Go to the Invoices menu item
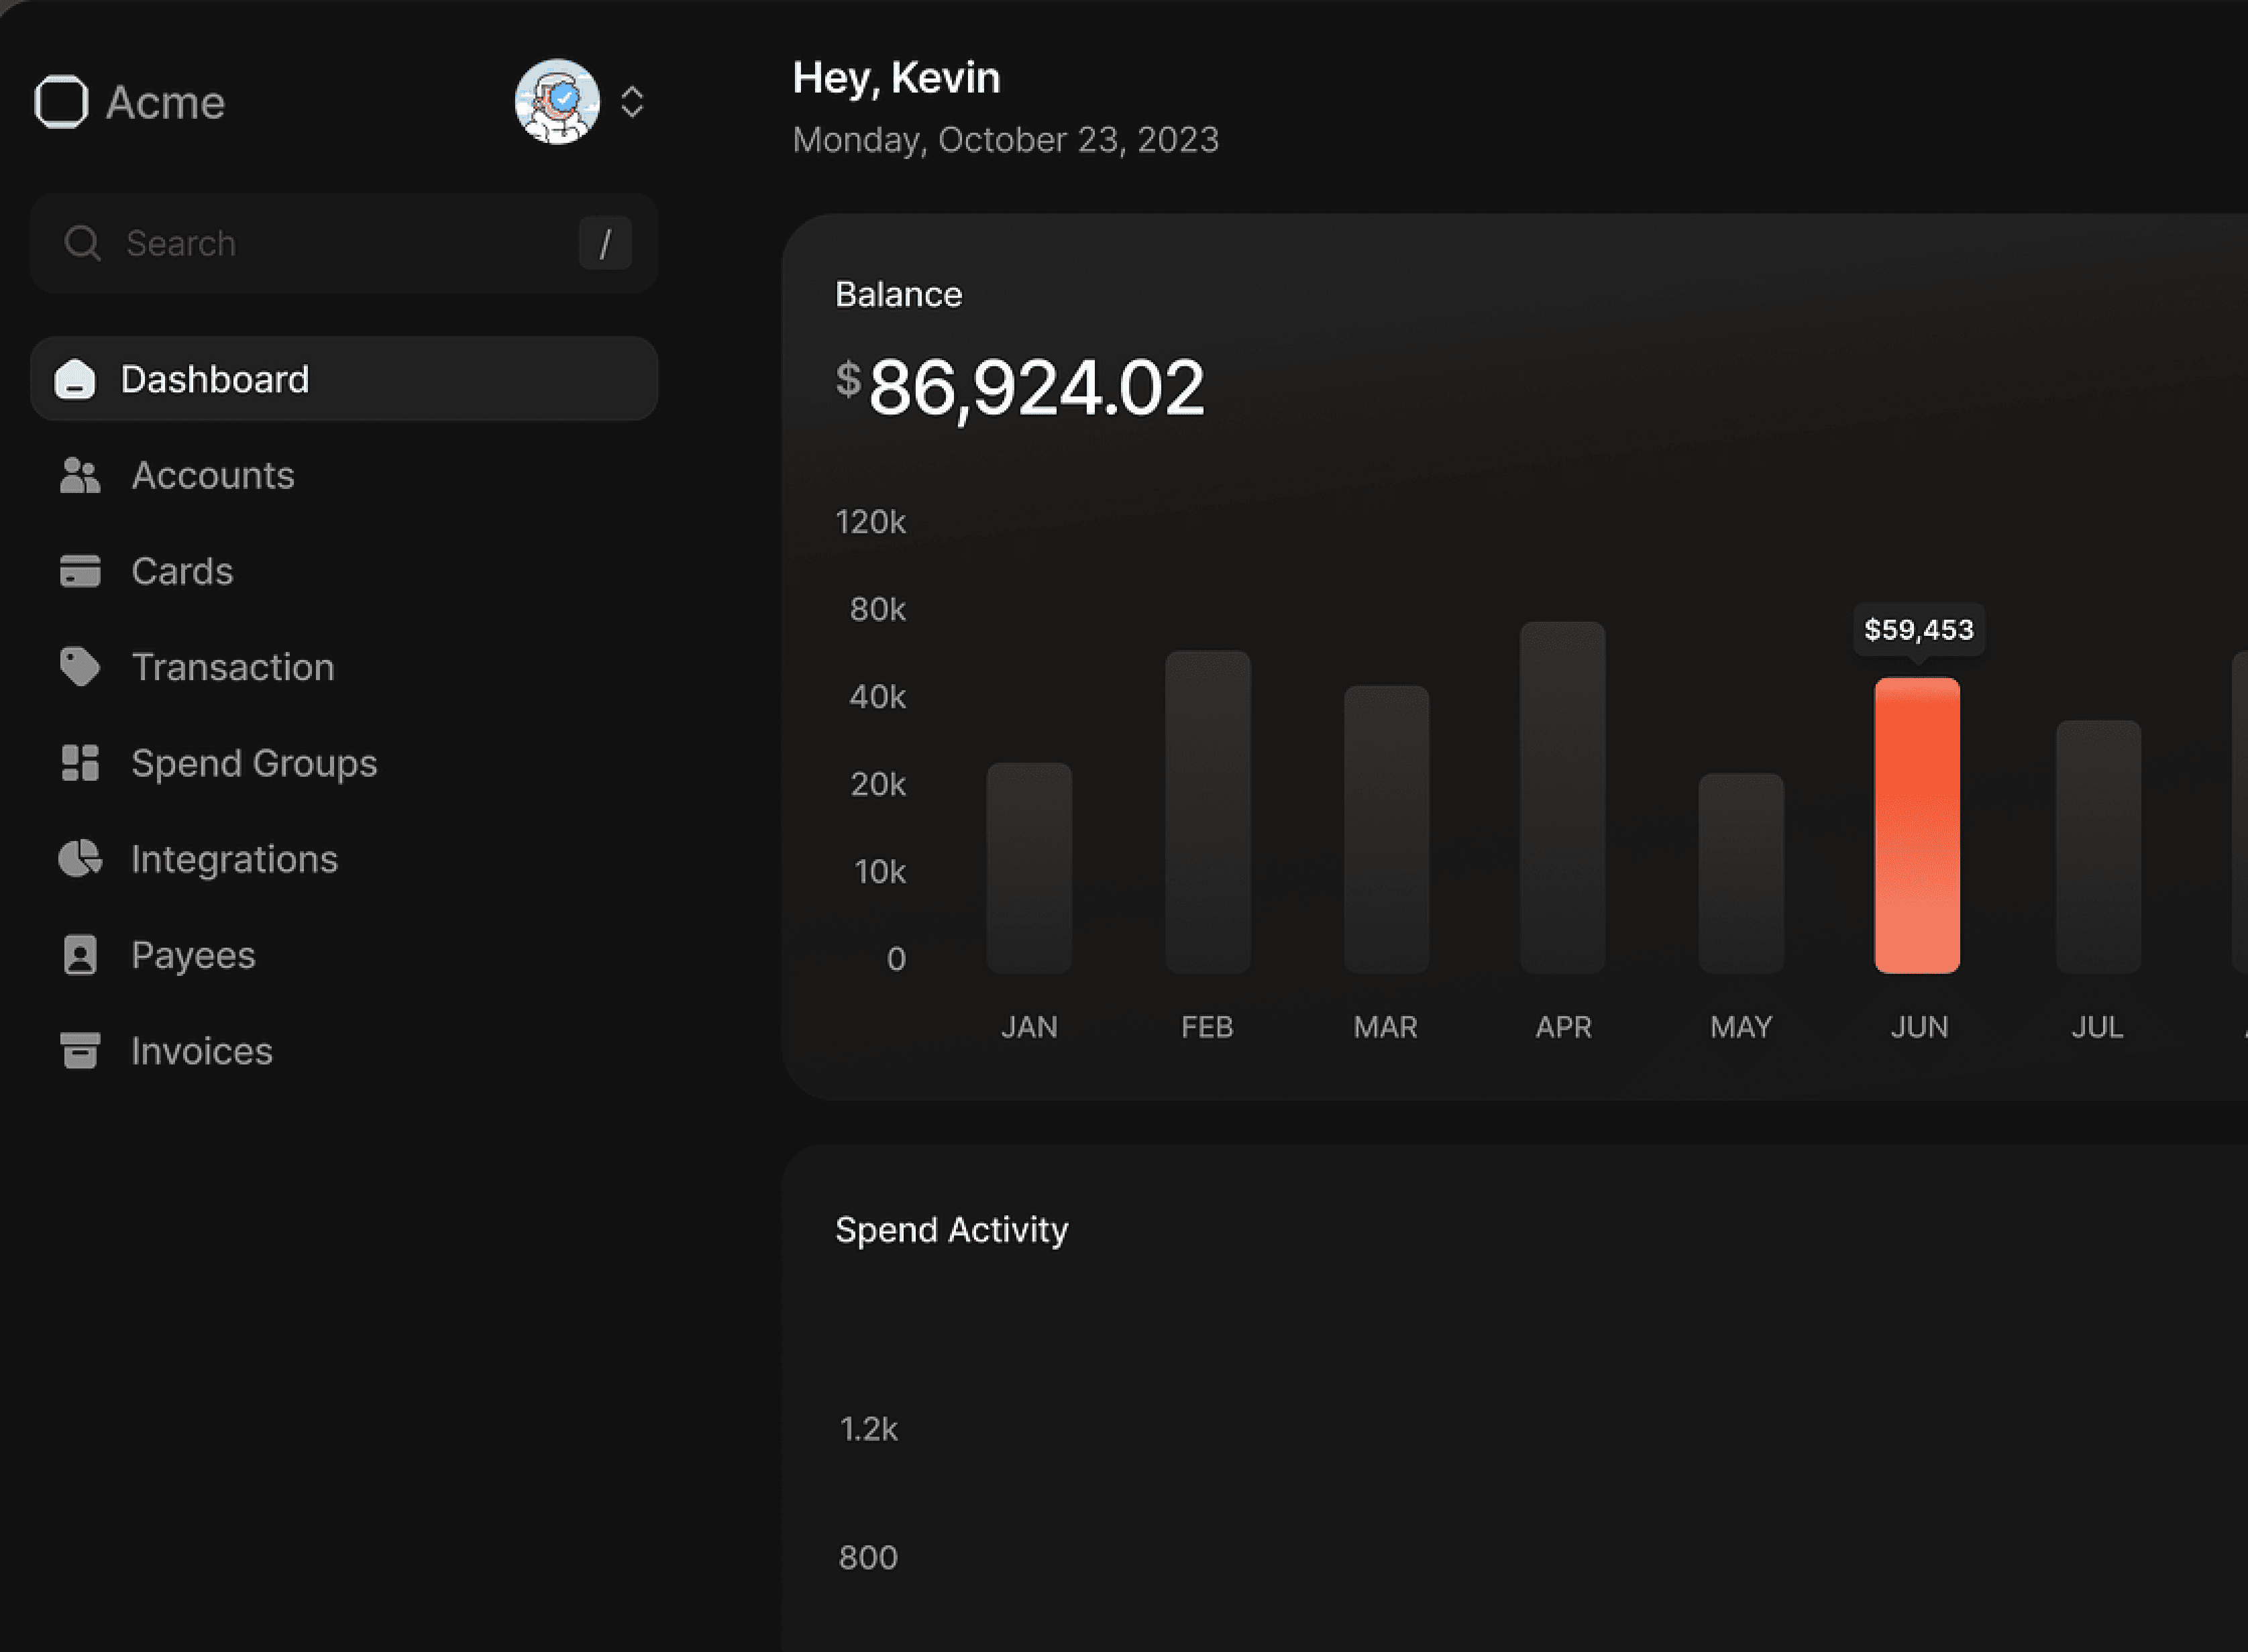The height and width of the screenshot is (1652, 2248). click(x=202, y=1052)
